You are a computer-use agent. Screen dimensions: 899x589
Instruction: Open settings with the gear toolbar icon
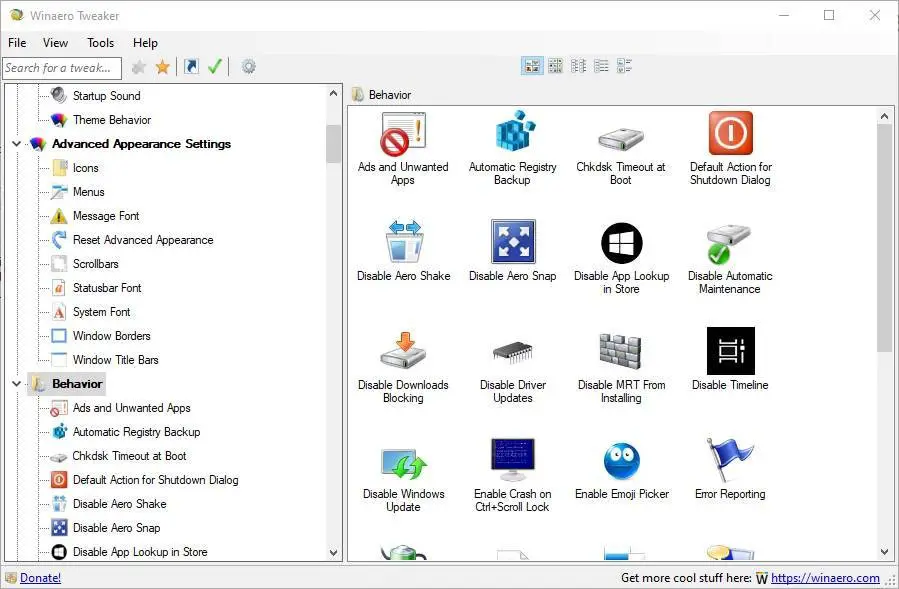tap(248, 67)
